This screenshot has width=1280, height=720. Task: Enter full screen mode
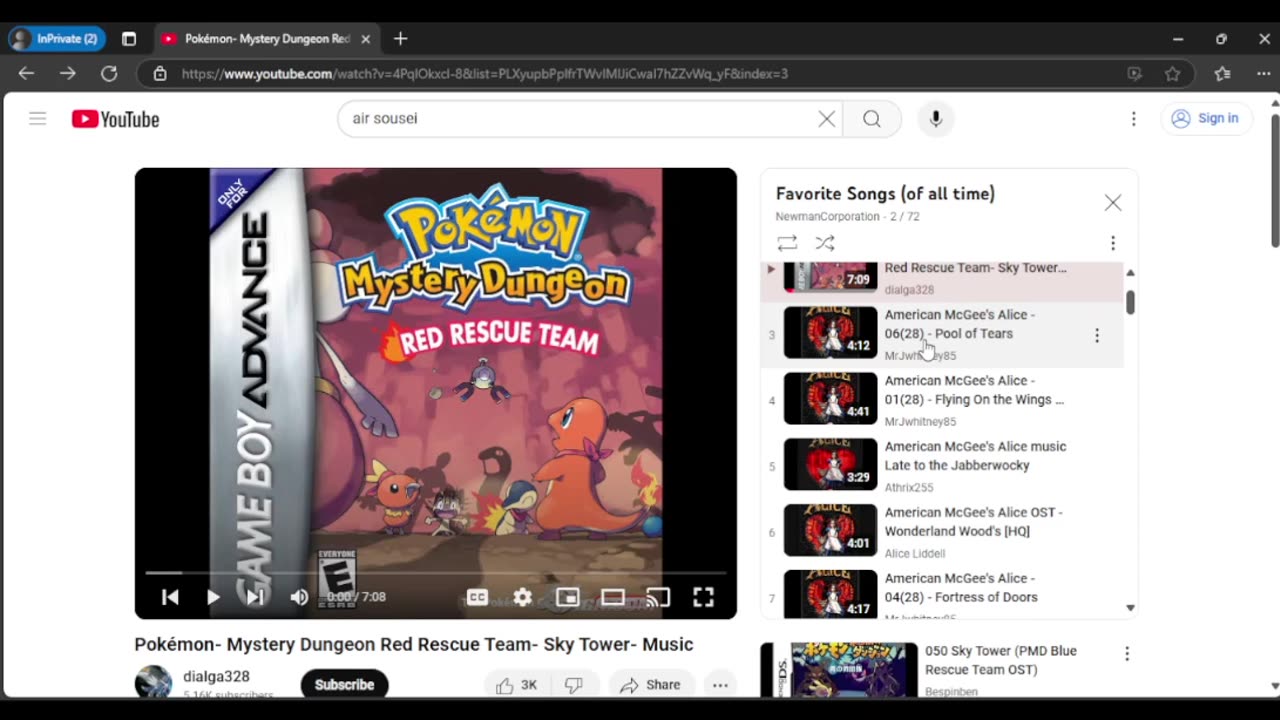(x=703, y=597)
